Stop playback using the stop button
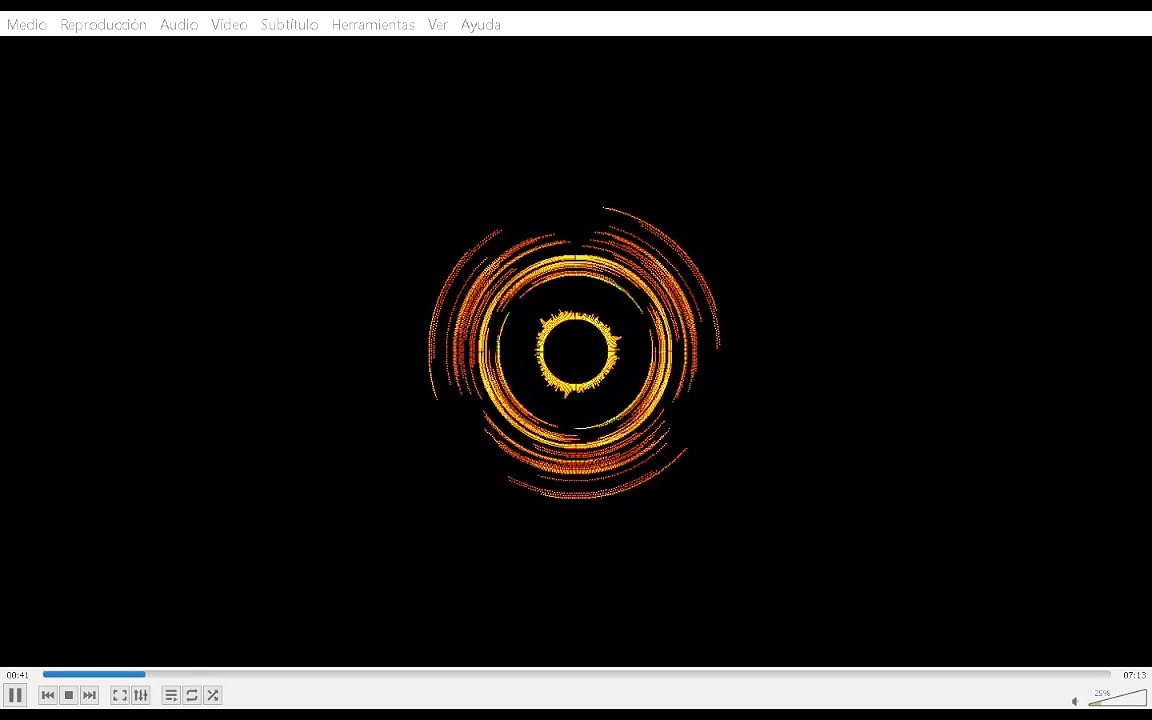Image resolution: width=1152 pixels, height=720 pixels. (68, 695)
